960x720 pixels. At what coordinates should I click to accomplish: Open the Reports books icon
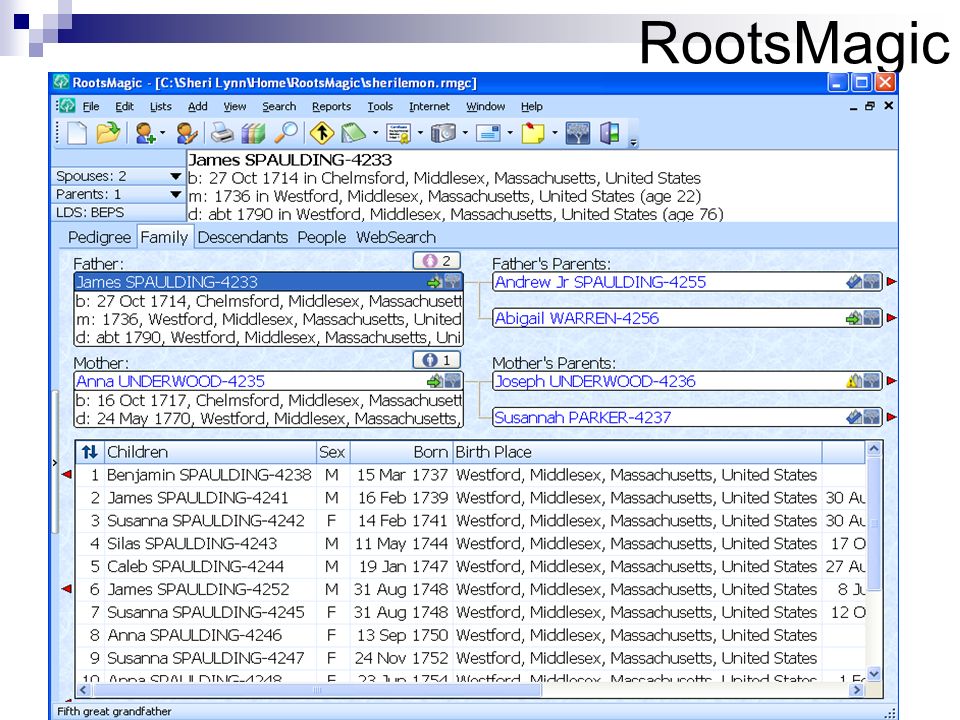coord(253,133)
